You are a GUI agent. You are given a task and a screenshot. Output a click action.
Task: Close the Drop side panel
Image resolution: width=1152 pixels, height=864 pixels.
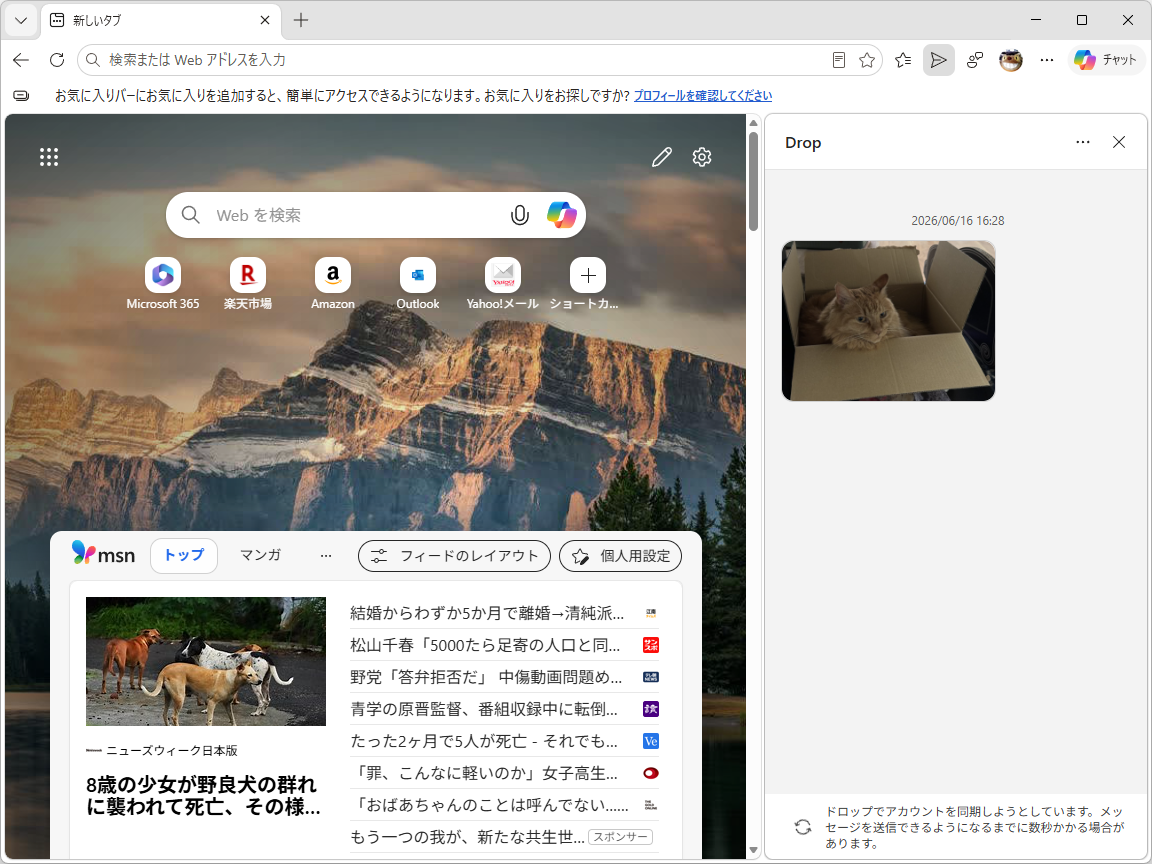click(1119, 142)
